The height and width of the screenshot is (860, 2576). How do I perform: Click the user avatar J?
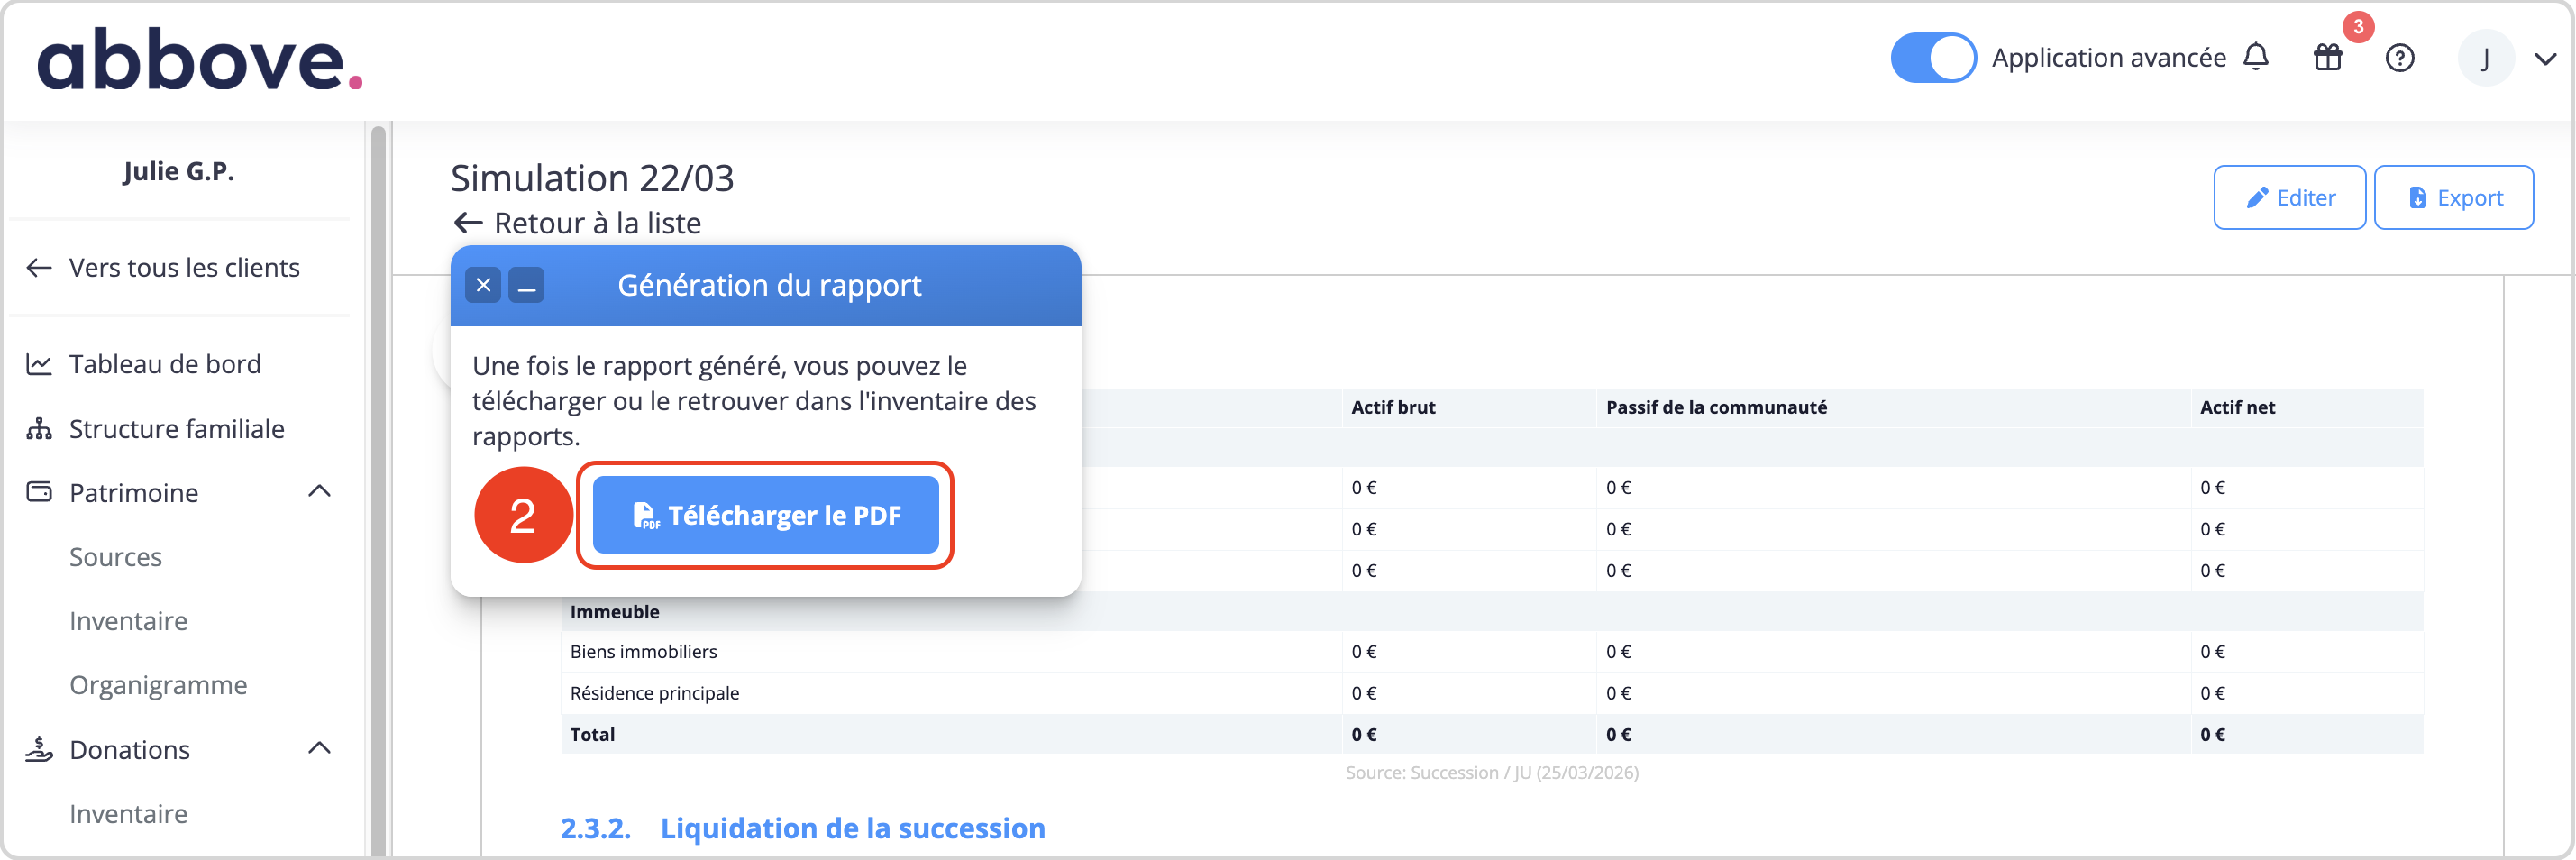point(2485,58)
